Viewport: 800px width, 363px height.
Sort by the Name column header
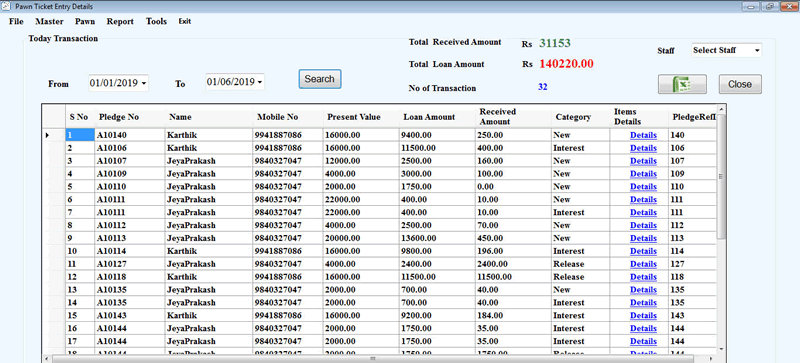(209, 117)
